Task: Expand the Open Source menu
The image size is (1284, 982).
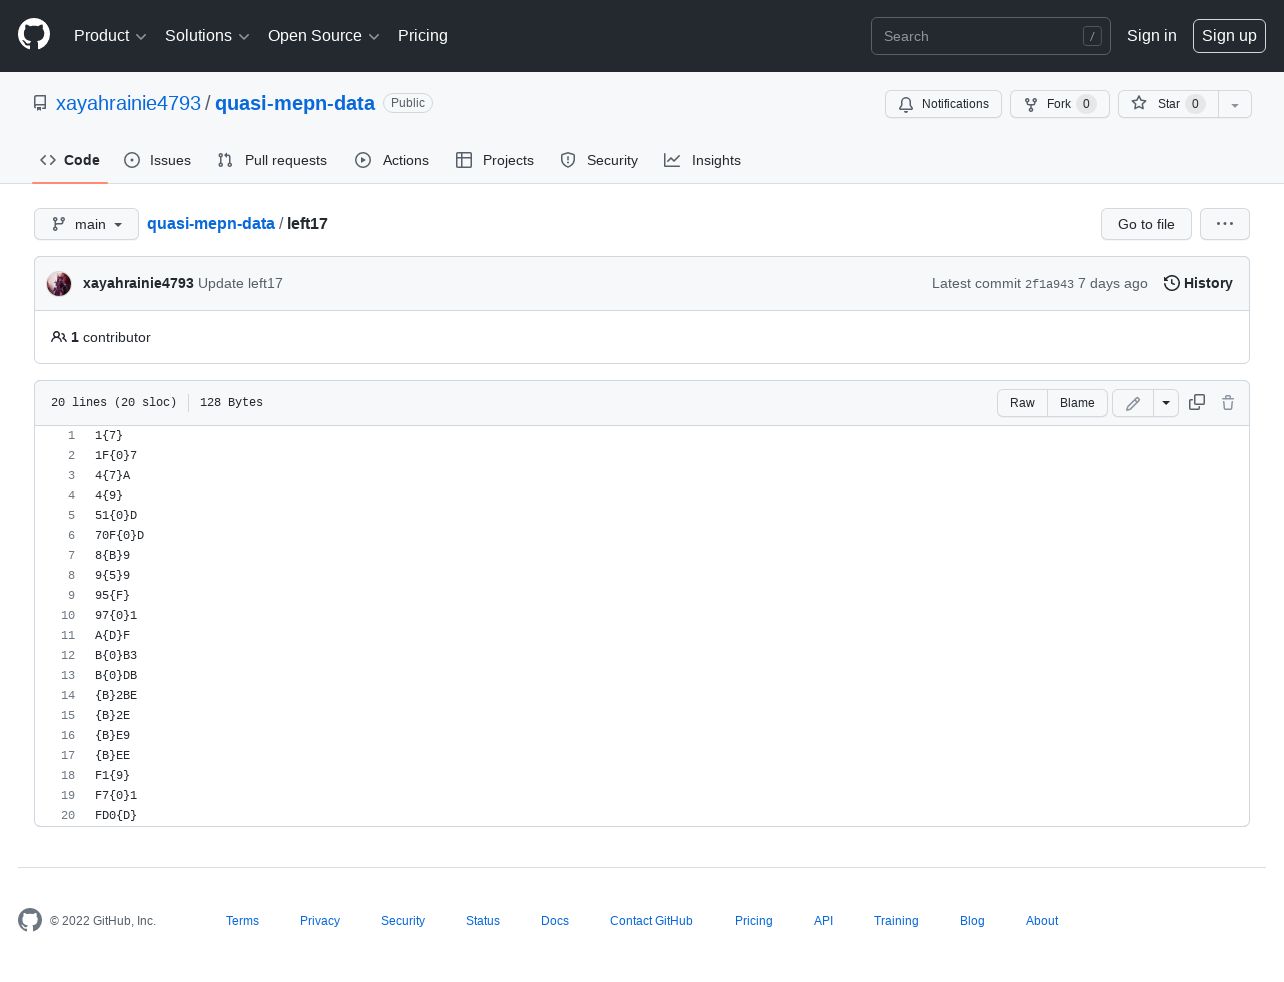Action: [x=324, y=36]
